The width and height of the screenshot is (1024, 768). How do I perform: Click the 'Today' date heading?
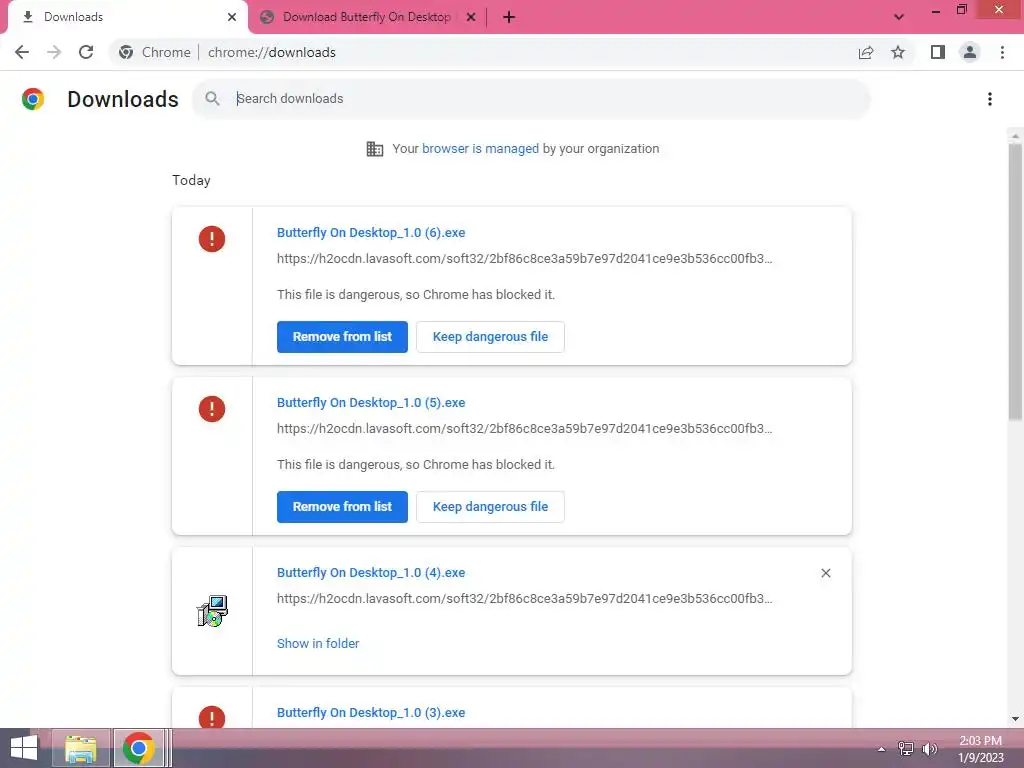[x=191, y=180]
